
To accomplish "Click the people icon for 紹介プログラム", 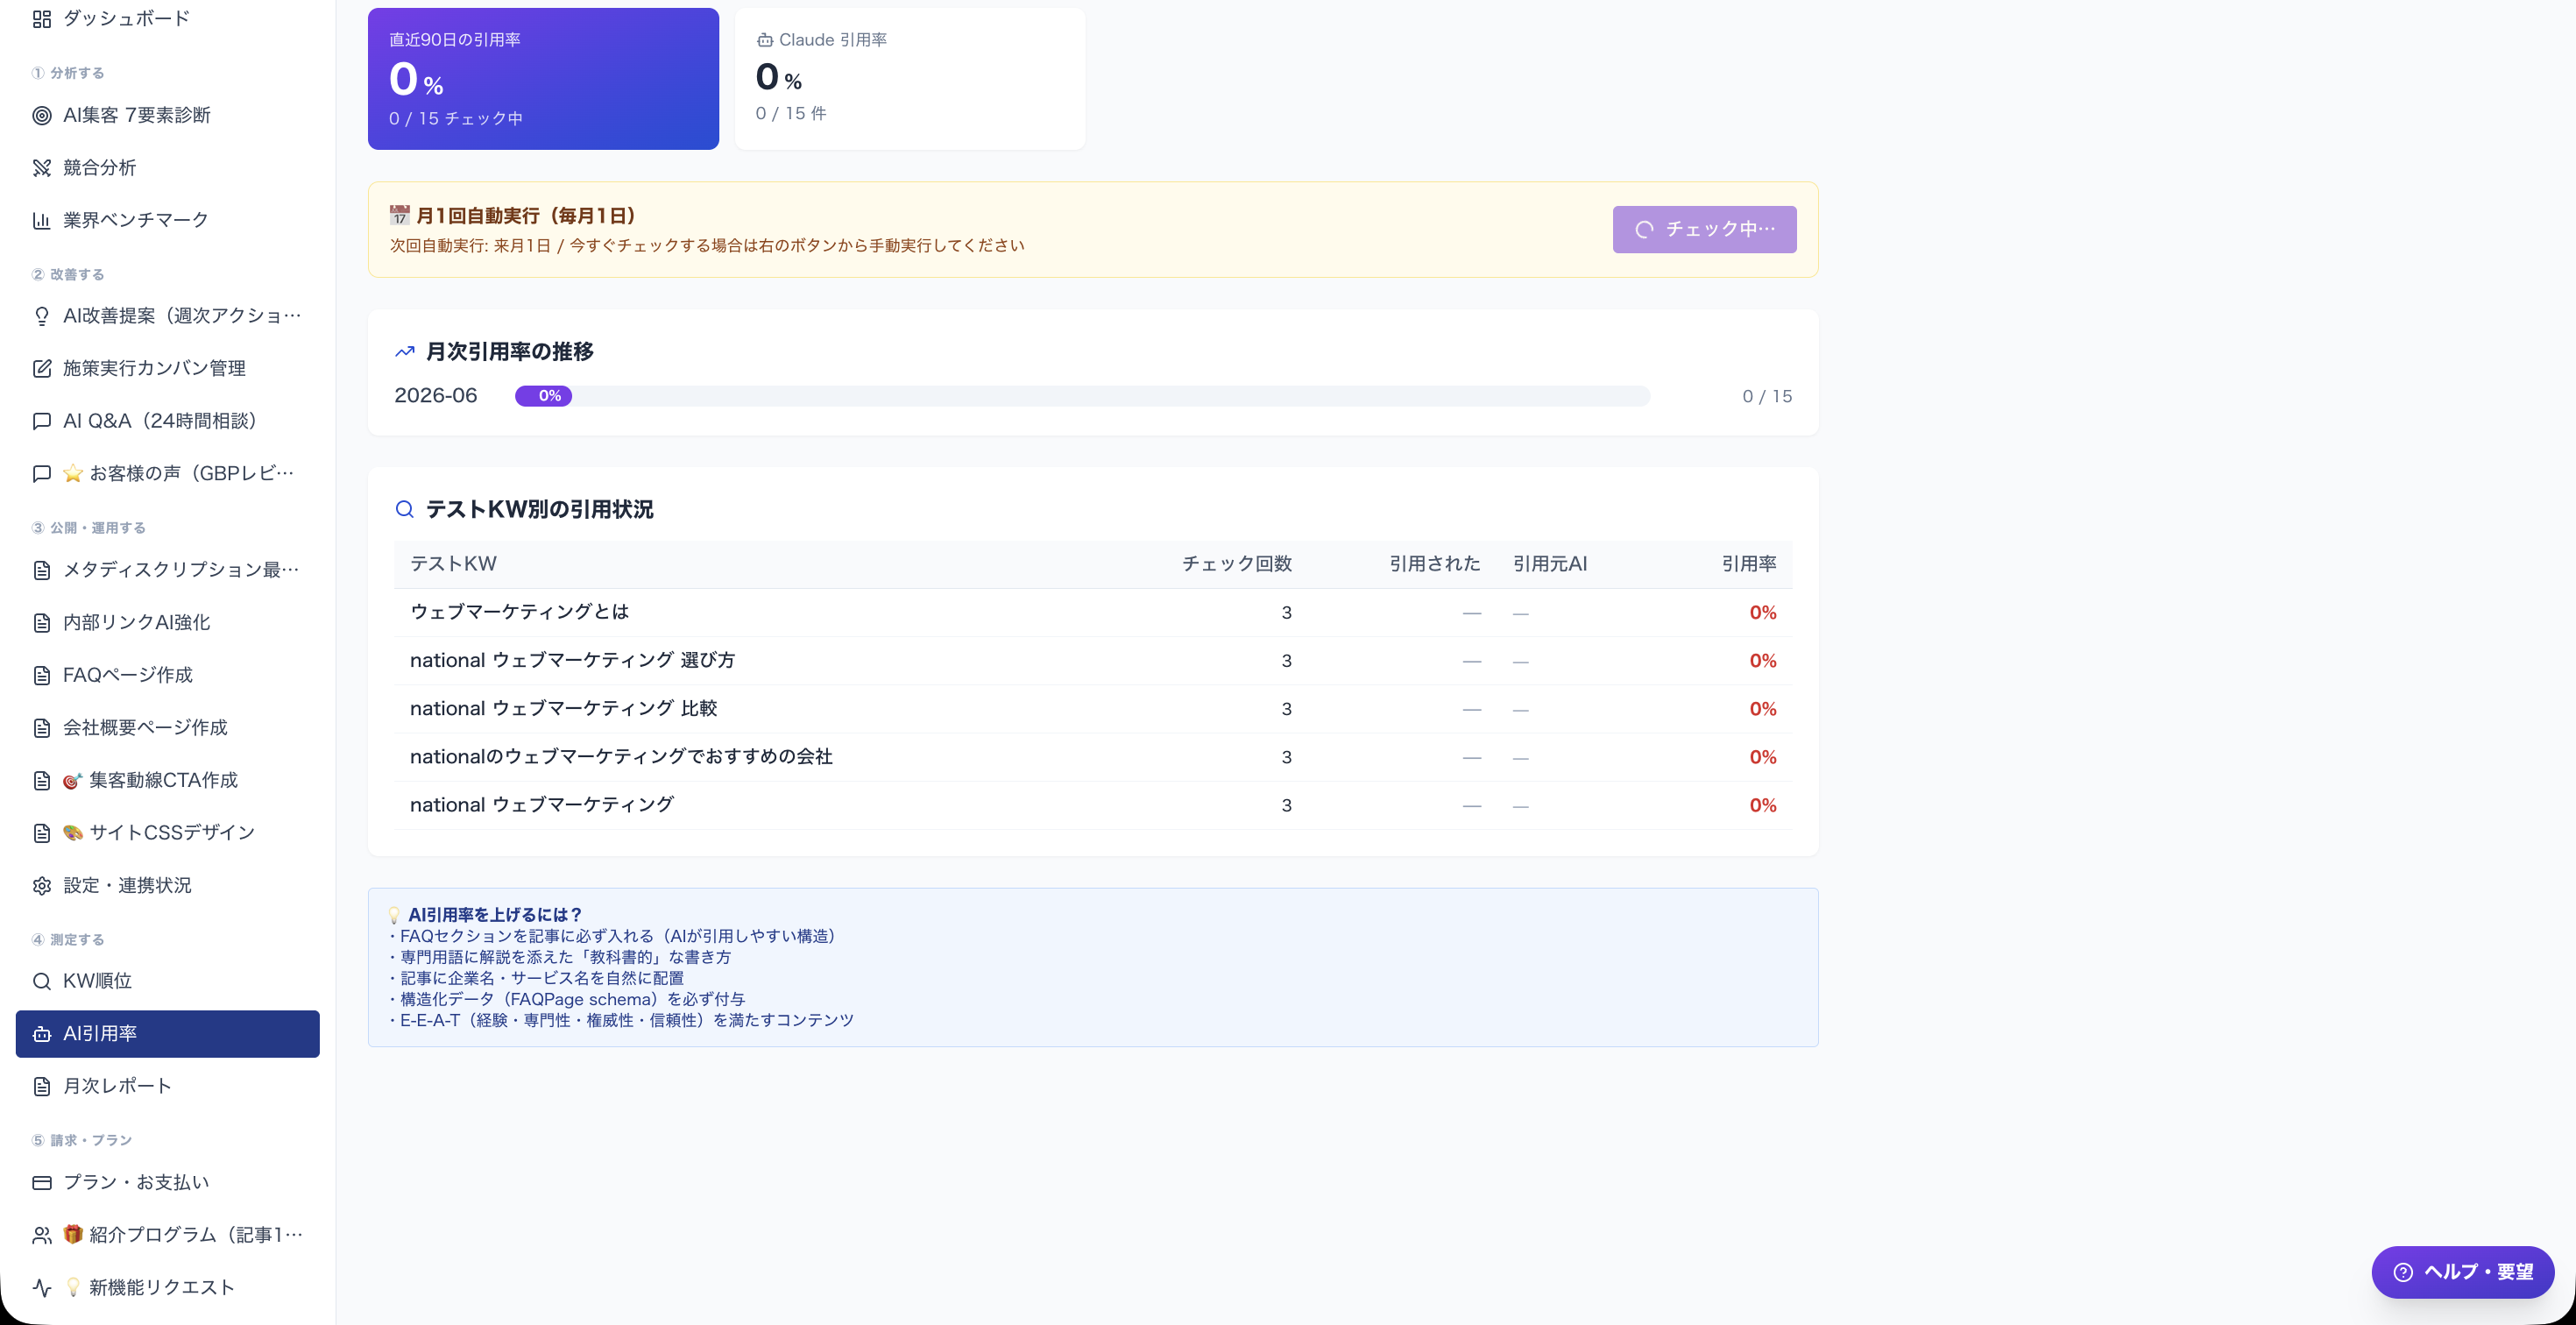I will click(x=41, y=1236).
